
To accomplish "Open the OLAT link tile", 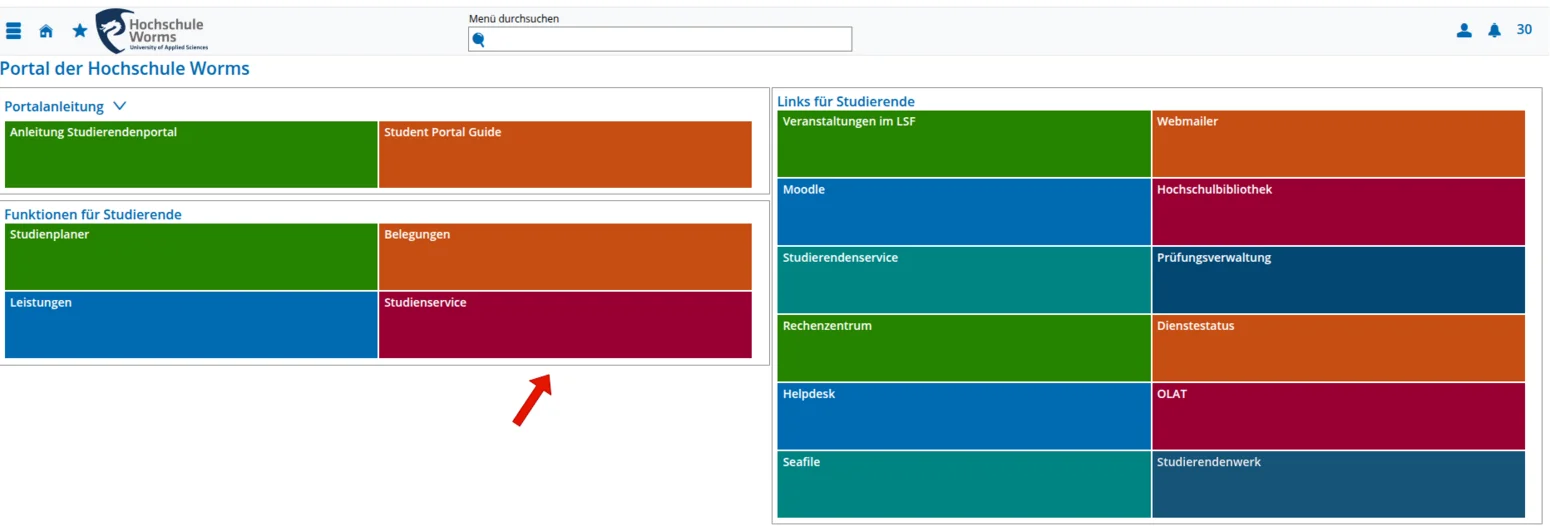I will tap(1339, 415).
